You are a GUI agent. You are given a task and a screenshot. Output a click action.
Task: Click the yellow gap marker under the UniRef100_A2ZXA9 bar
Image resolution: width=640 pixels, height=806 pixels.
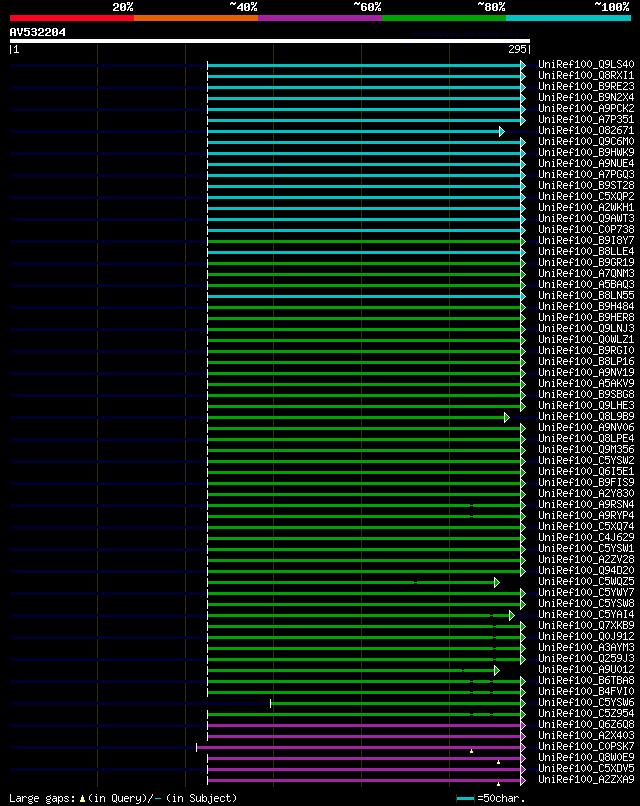498,784
